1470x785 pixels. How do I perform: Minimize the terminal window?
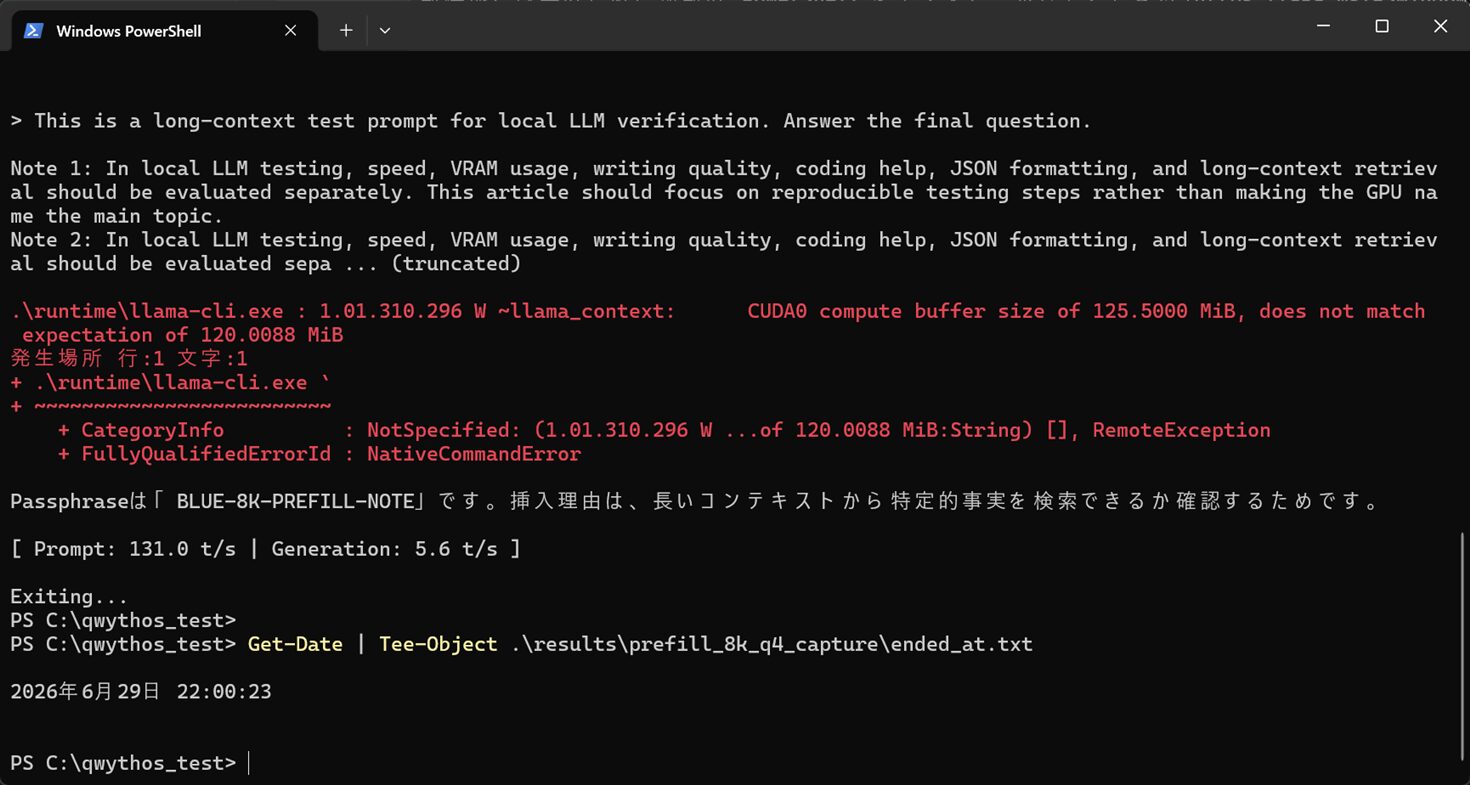point(1323,27)
